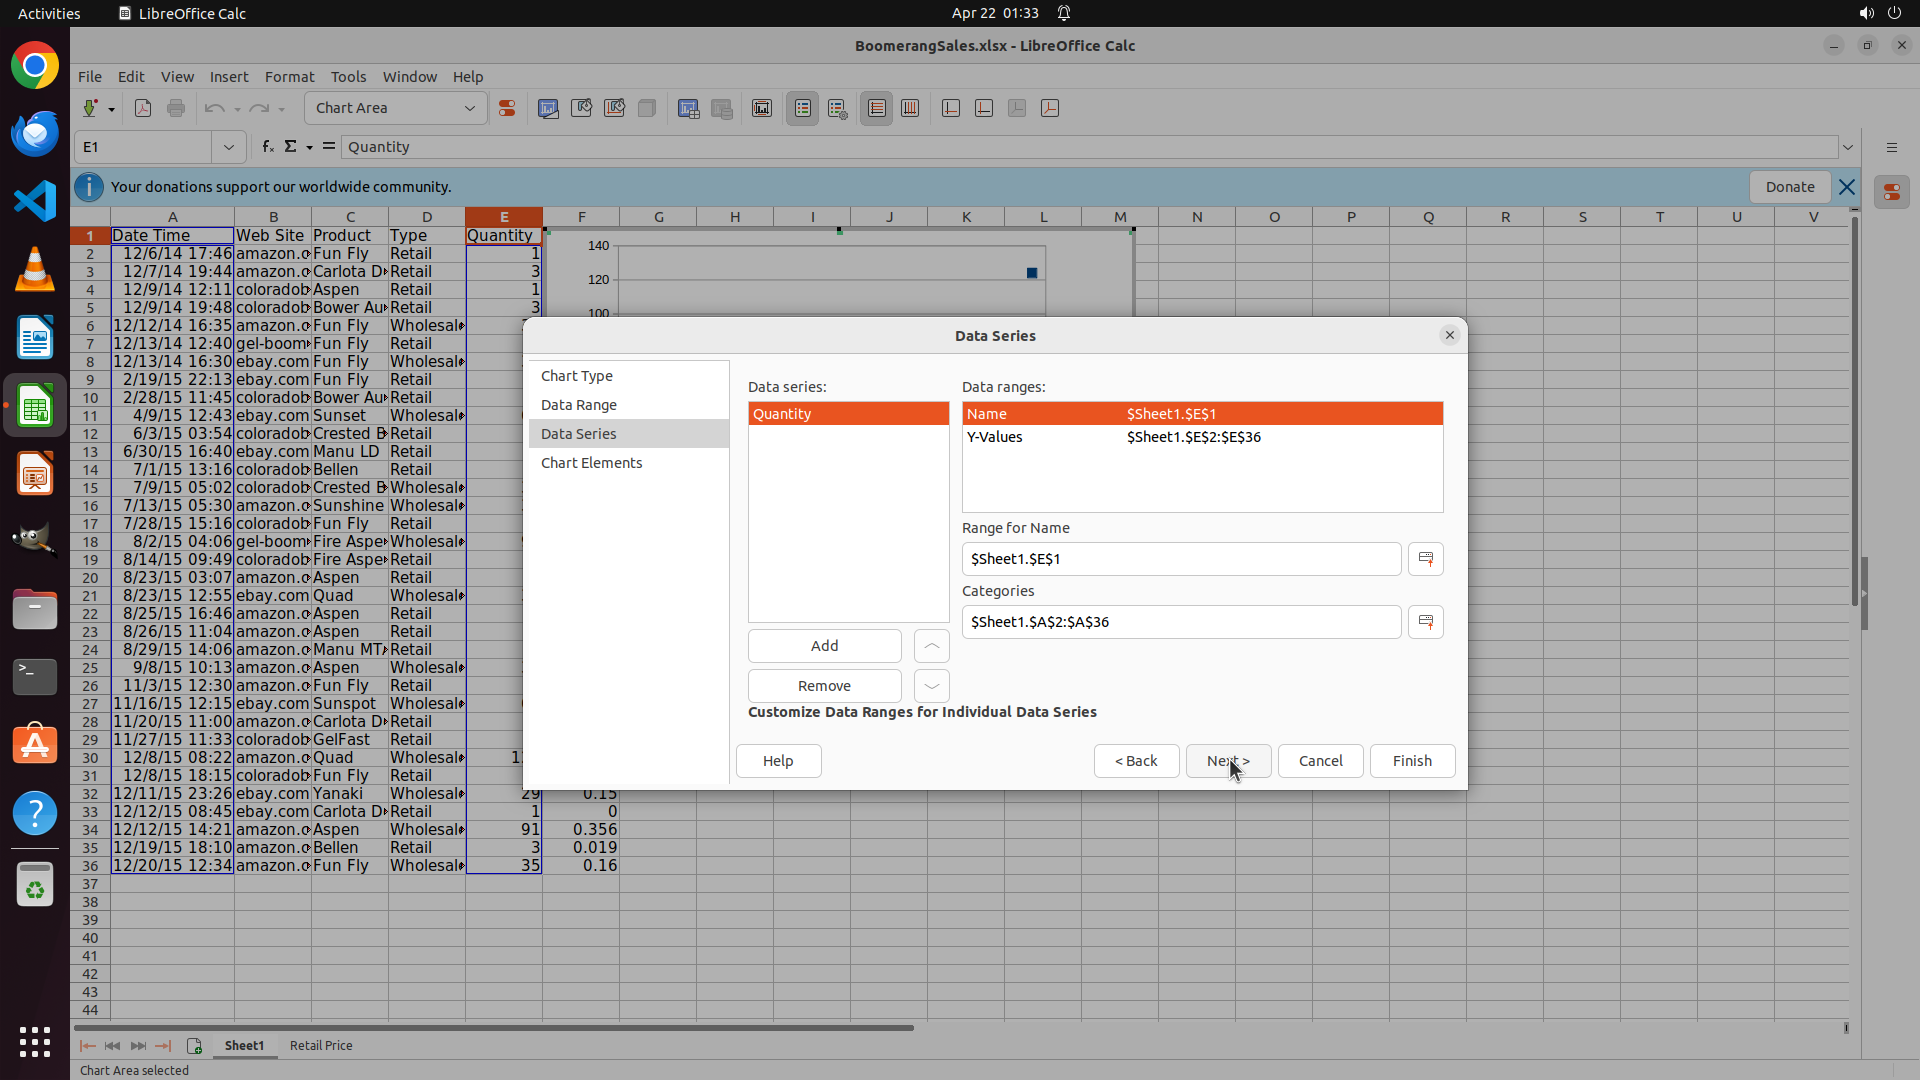Move the data series down with the arrow button

click(x=931, y=686)
